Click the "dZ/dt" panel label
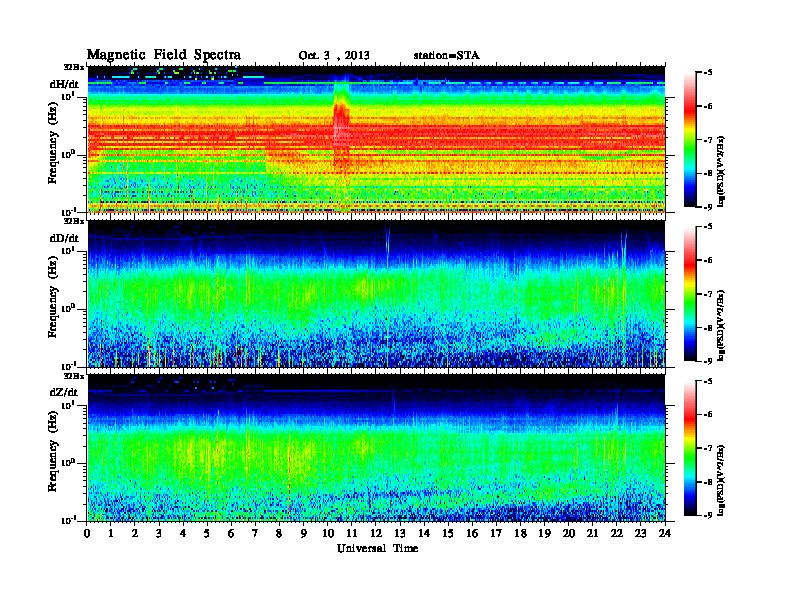Image resolution: width=792 pixels, height=612 pixels. tap(64, 392)
